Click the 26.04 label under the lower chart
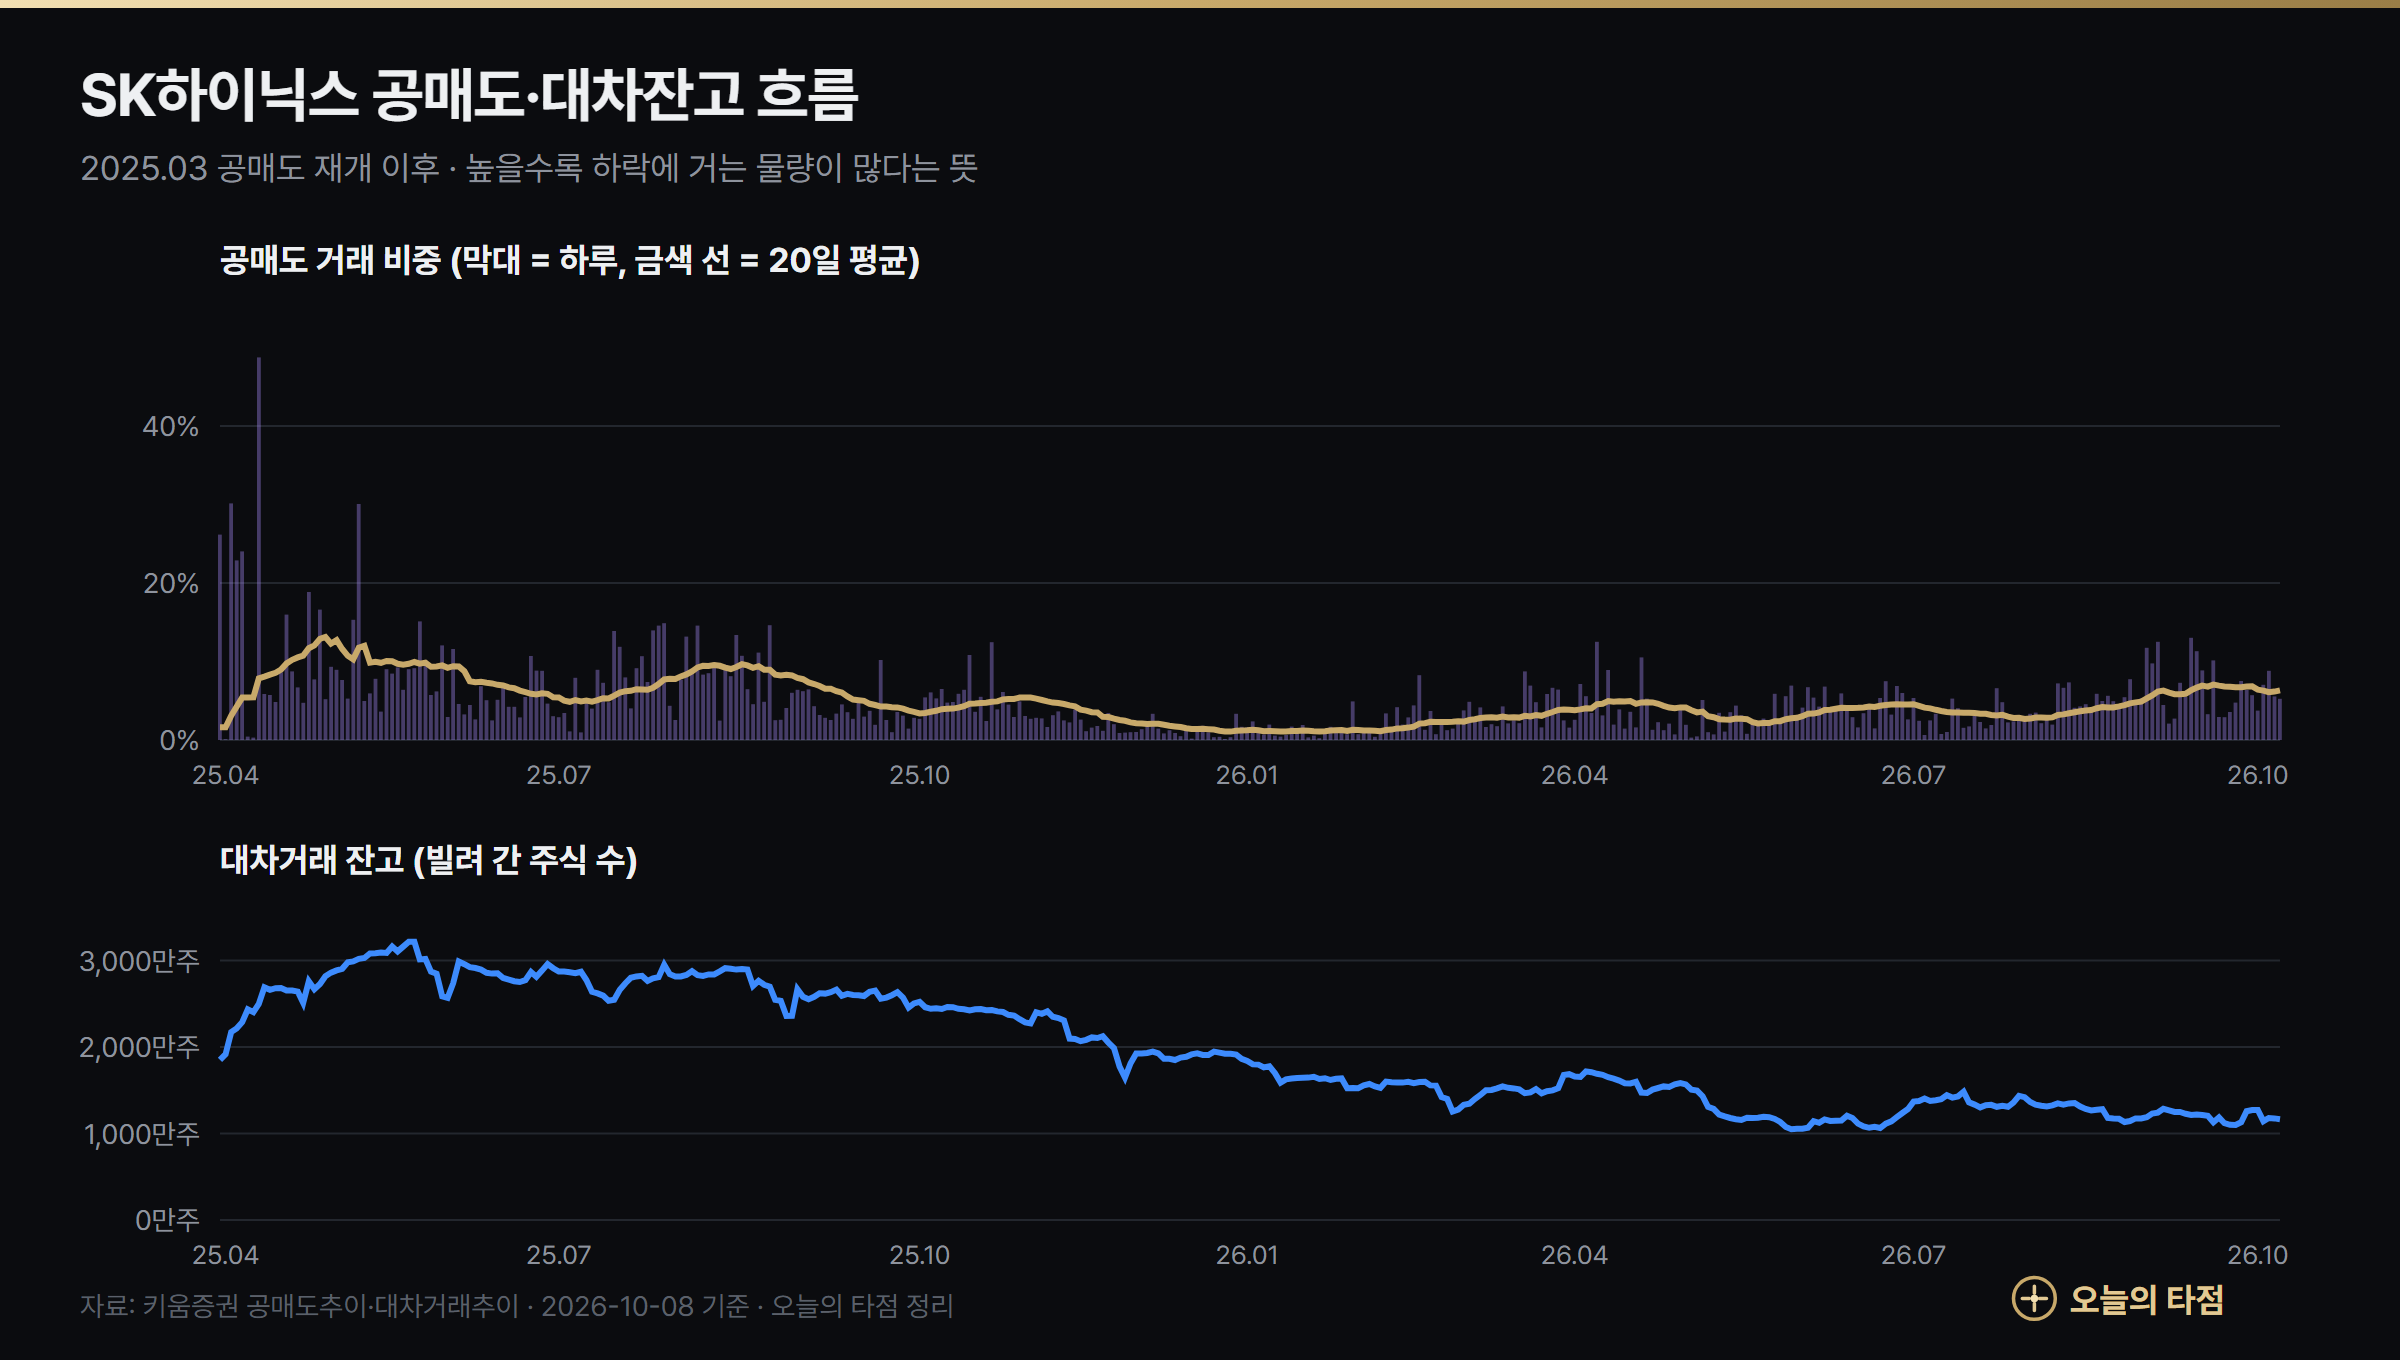This screenshot has width=2400, height=1360. pos(1575,1255)
